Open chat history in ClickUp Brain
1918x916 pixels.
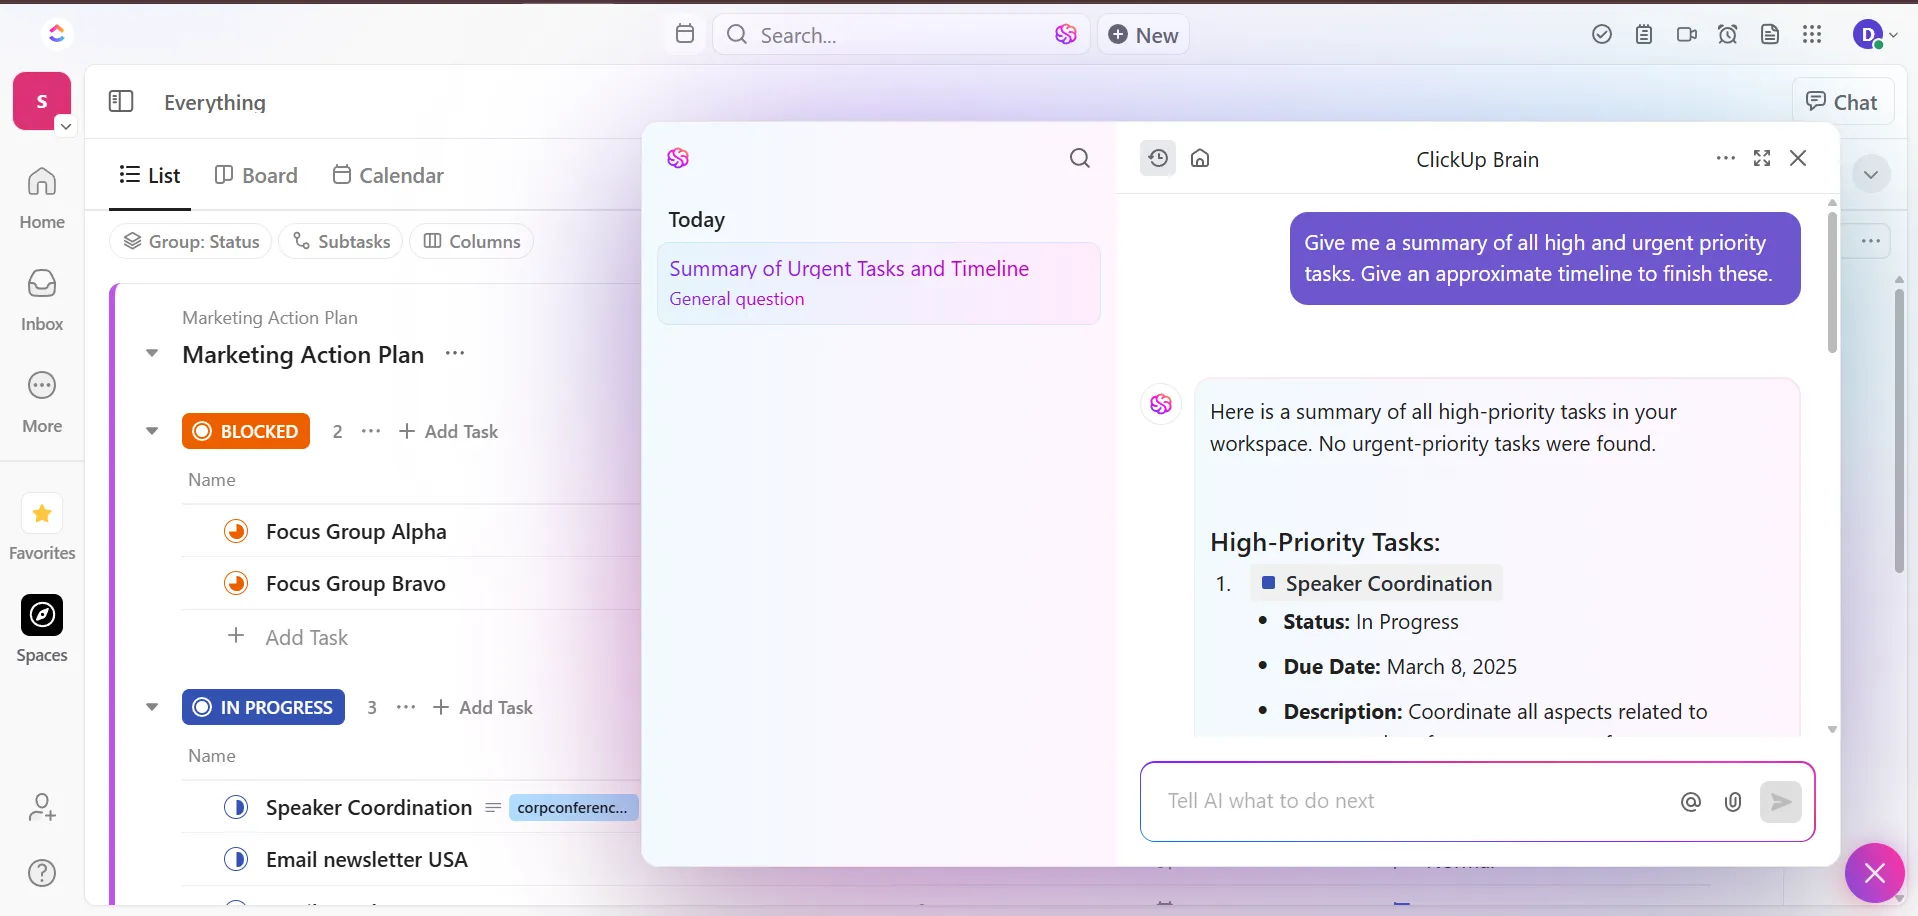point(1158,158)
